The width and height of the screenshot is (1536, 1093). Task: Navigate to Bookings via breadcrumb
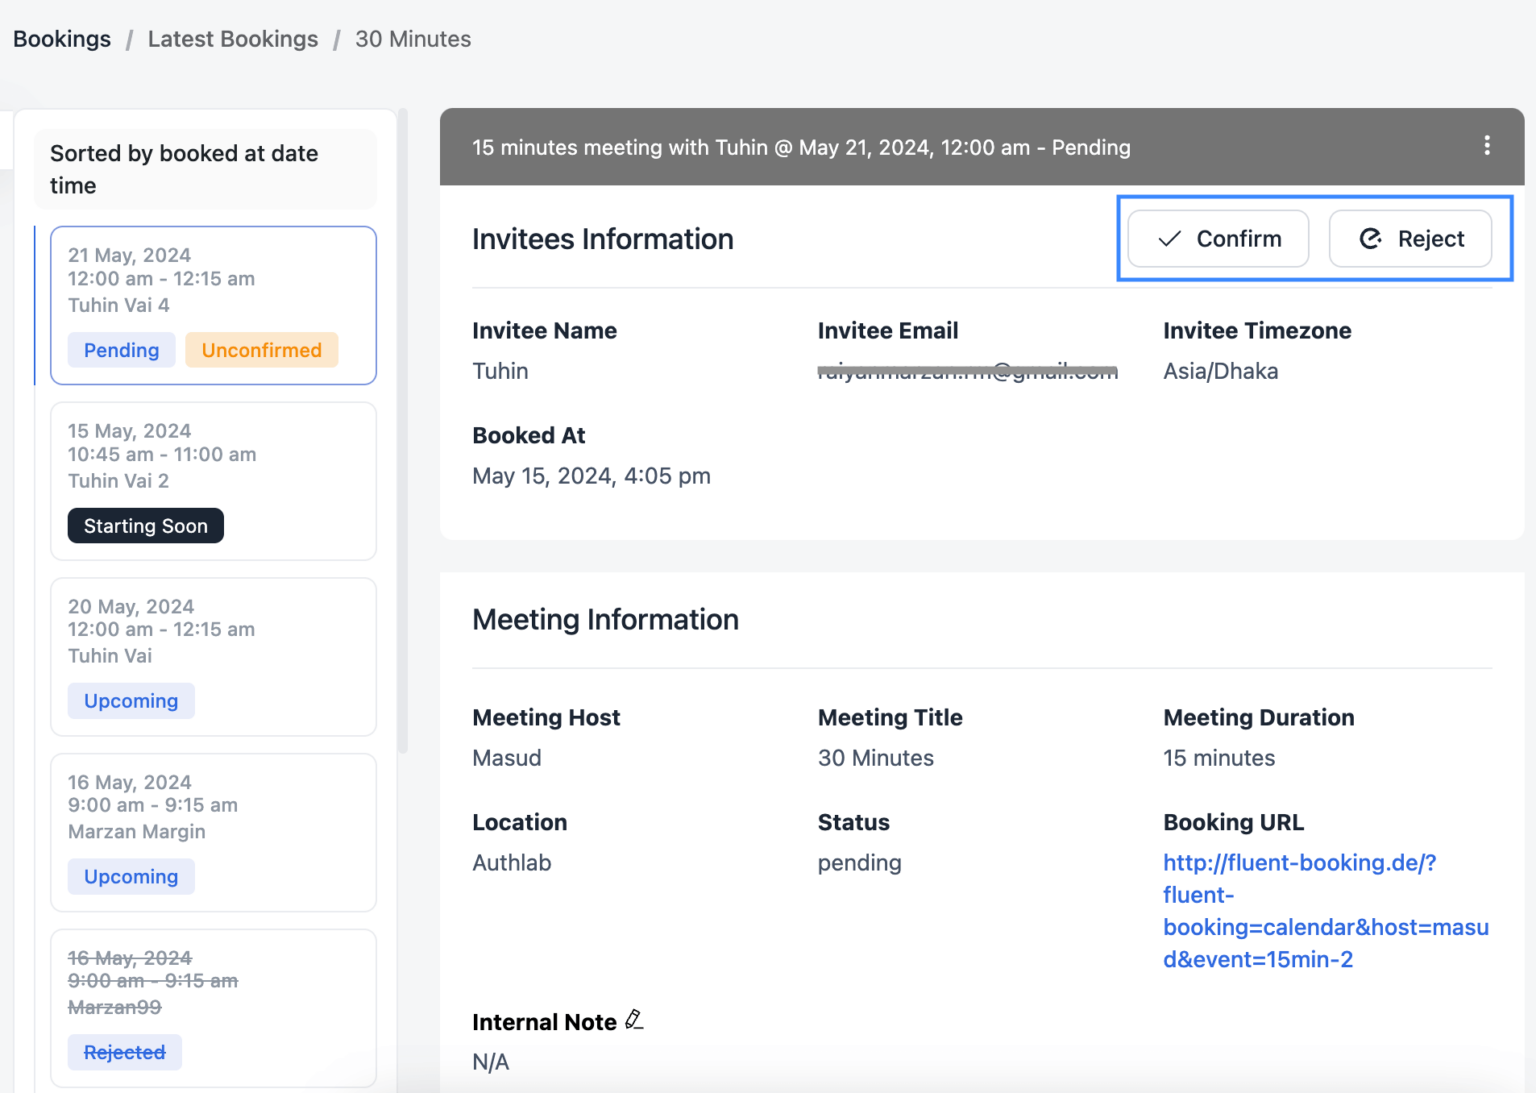click(x=61, y=38)
